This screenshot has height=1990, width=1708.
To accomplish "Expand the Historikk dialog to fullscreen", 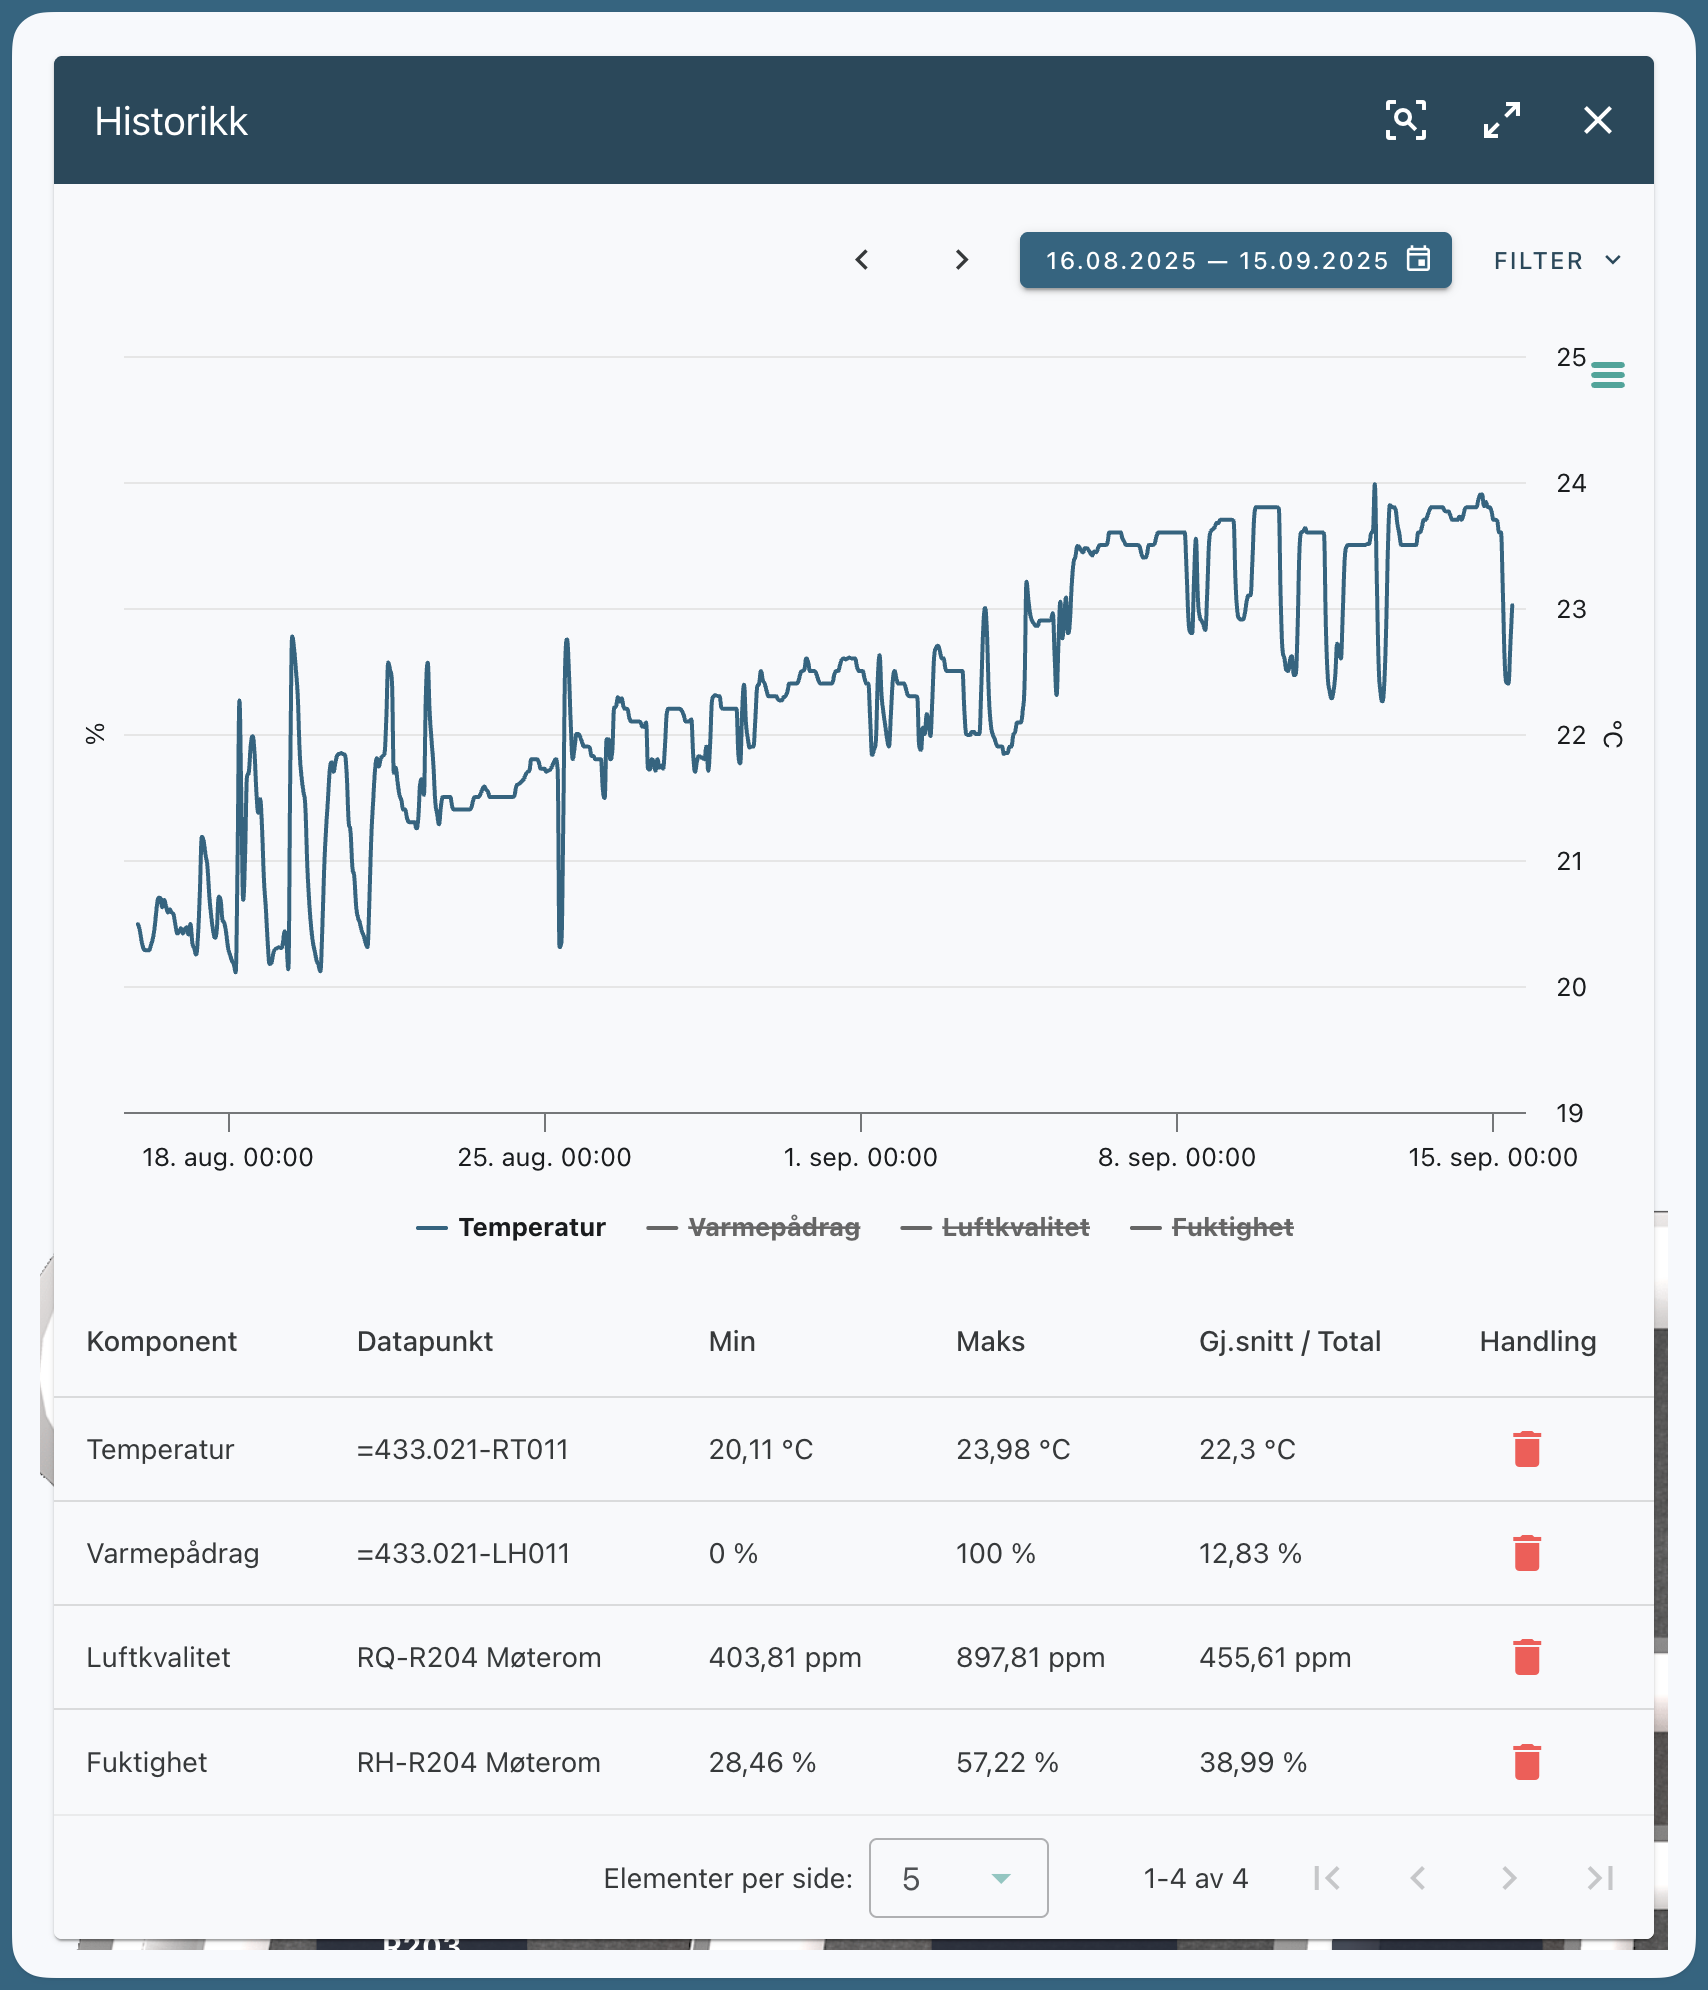I will point(1501,120).
